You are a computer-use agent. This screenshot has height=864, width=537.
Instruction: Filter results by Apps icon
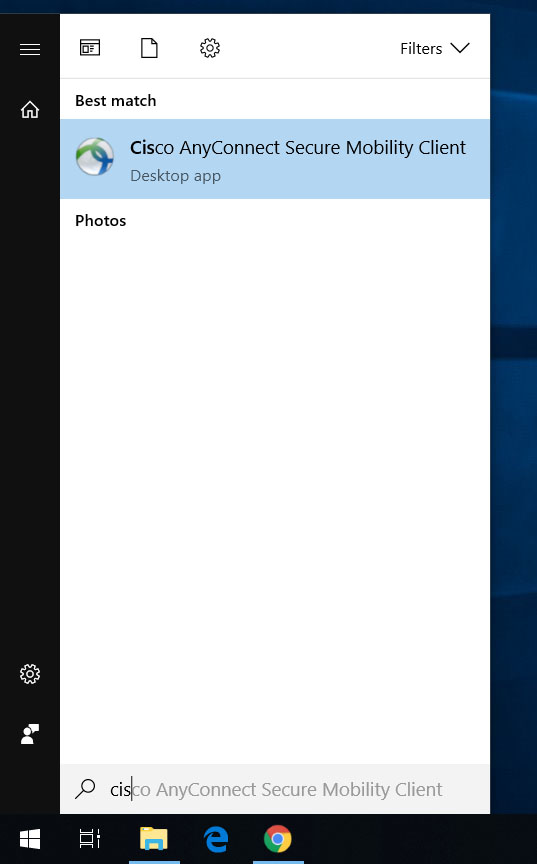[90, 48]
